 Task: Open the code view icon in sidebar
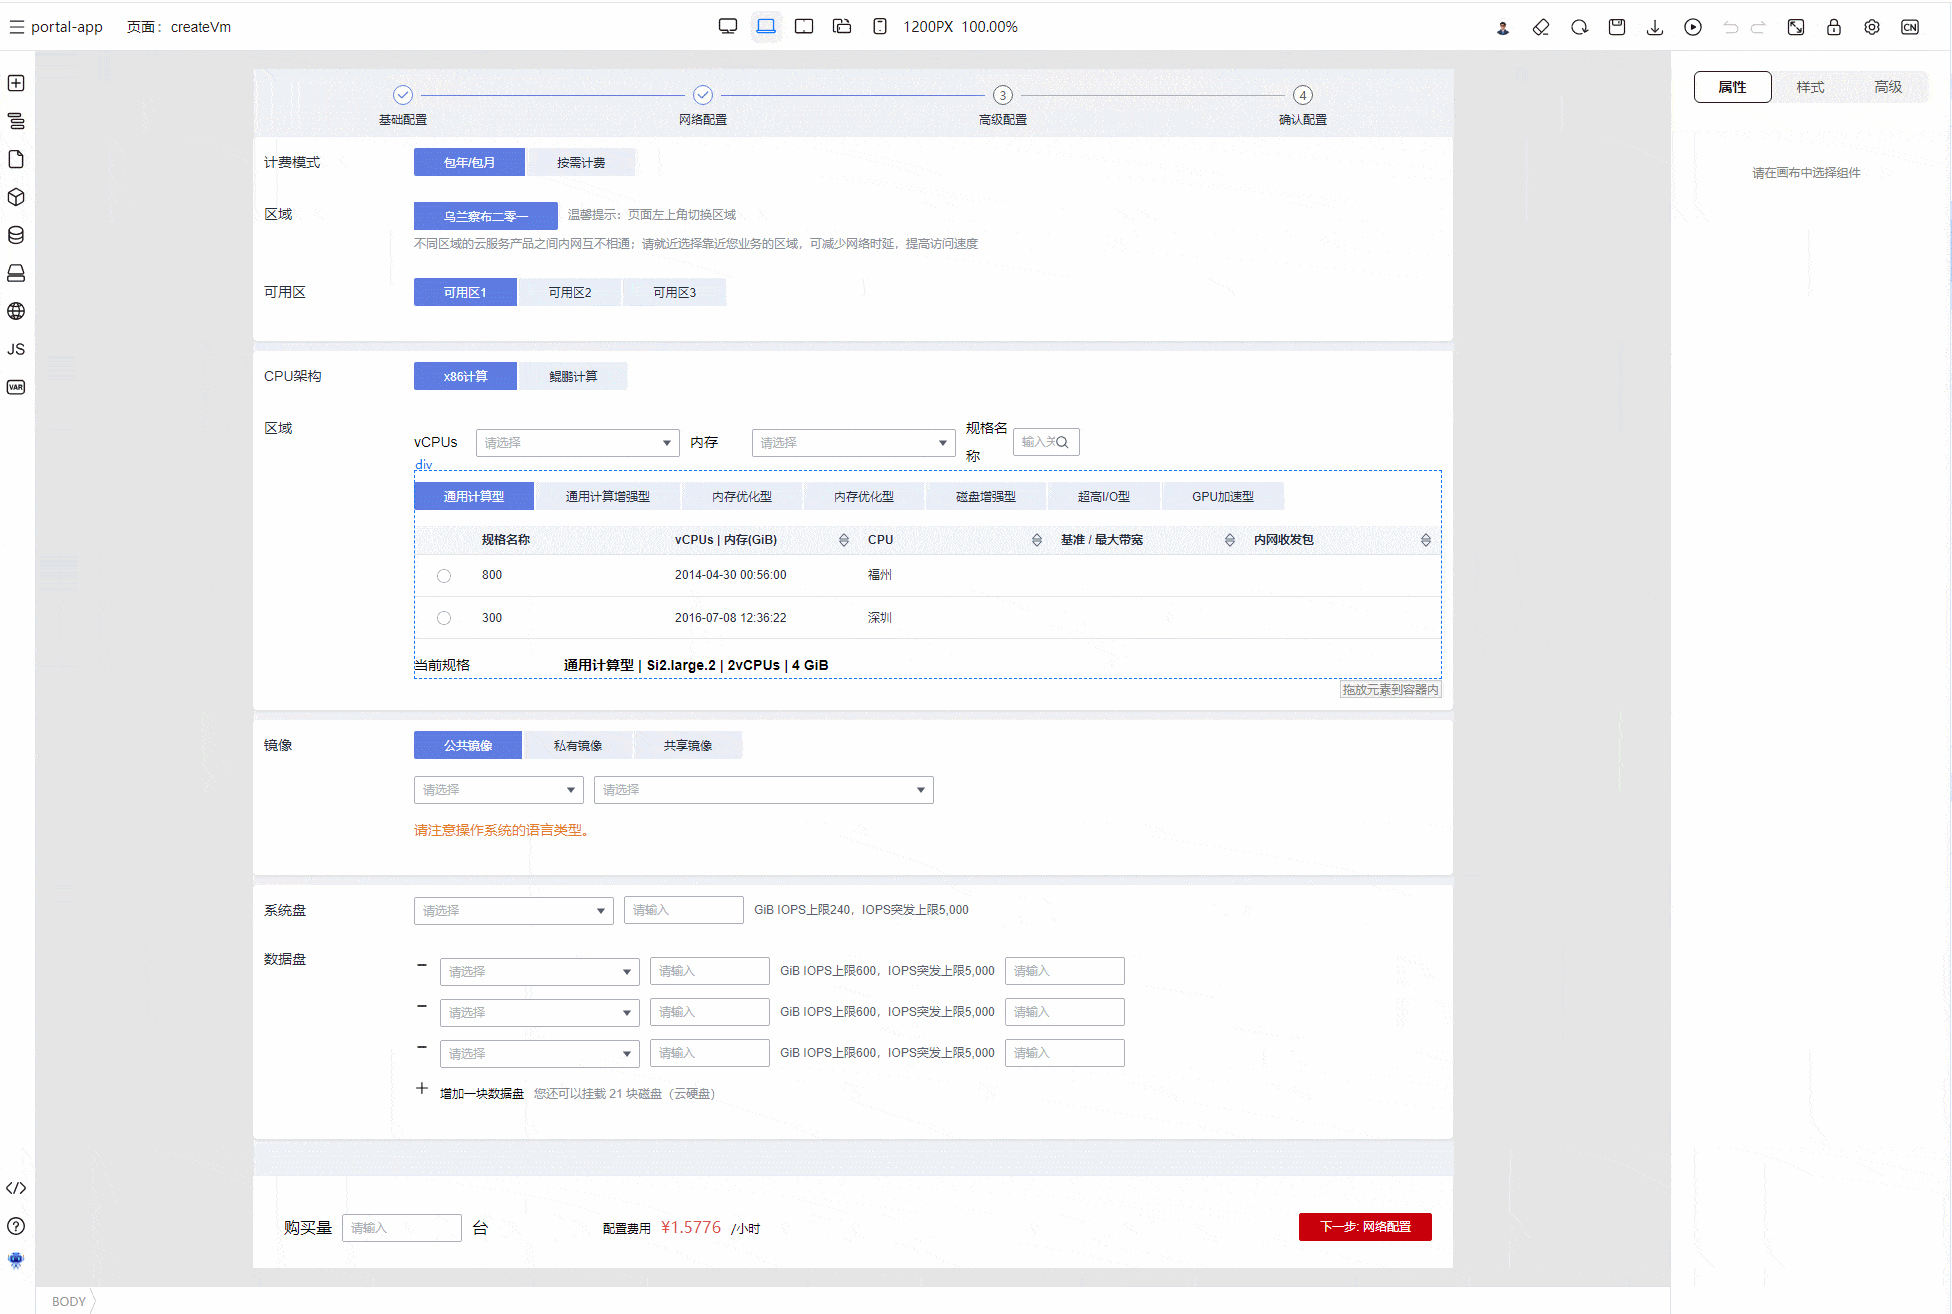[16, 1188]
